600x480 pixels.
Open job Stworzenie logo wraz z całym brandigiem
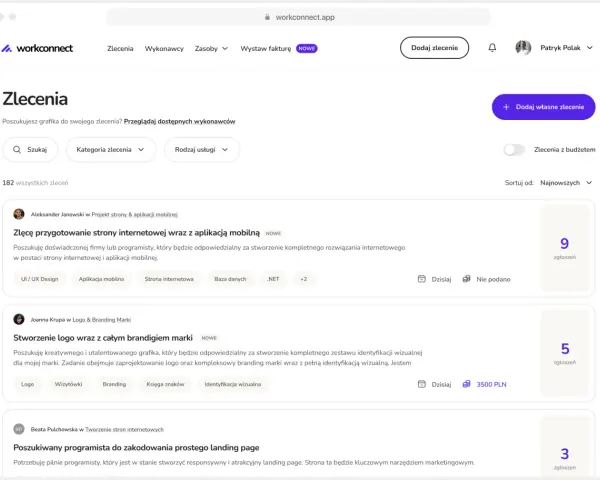(x=103, y=338)
